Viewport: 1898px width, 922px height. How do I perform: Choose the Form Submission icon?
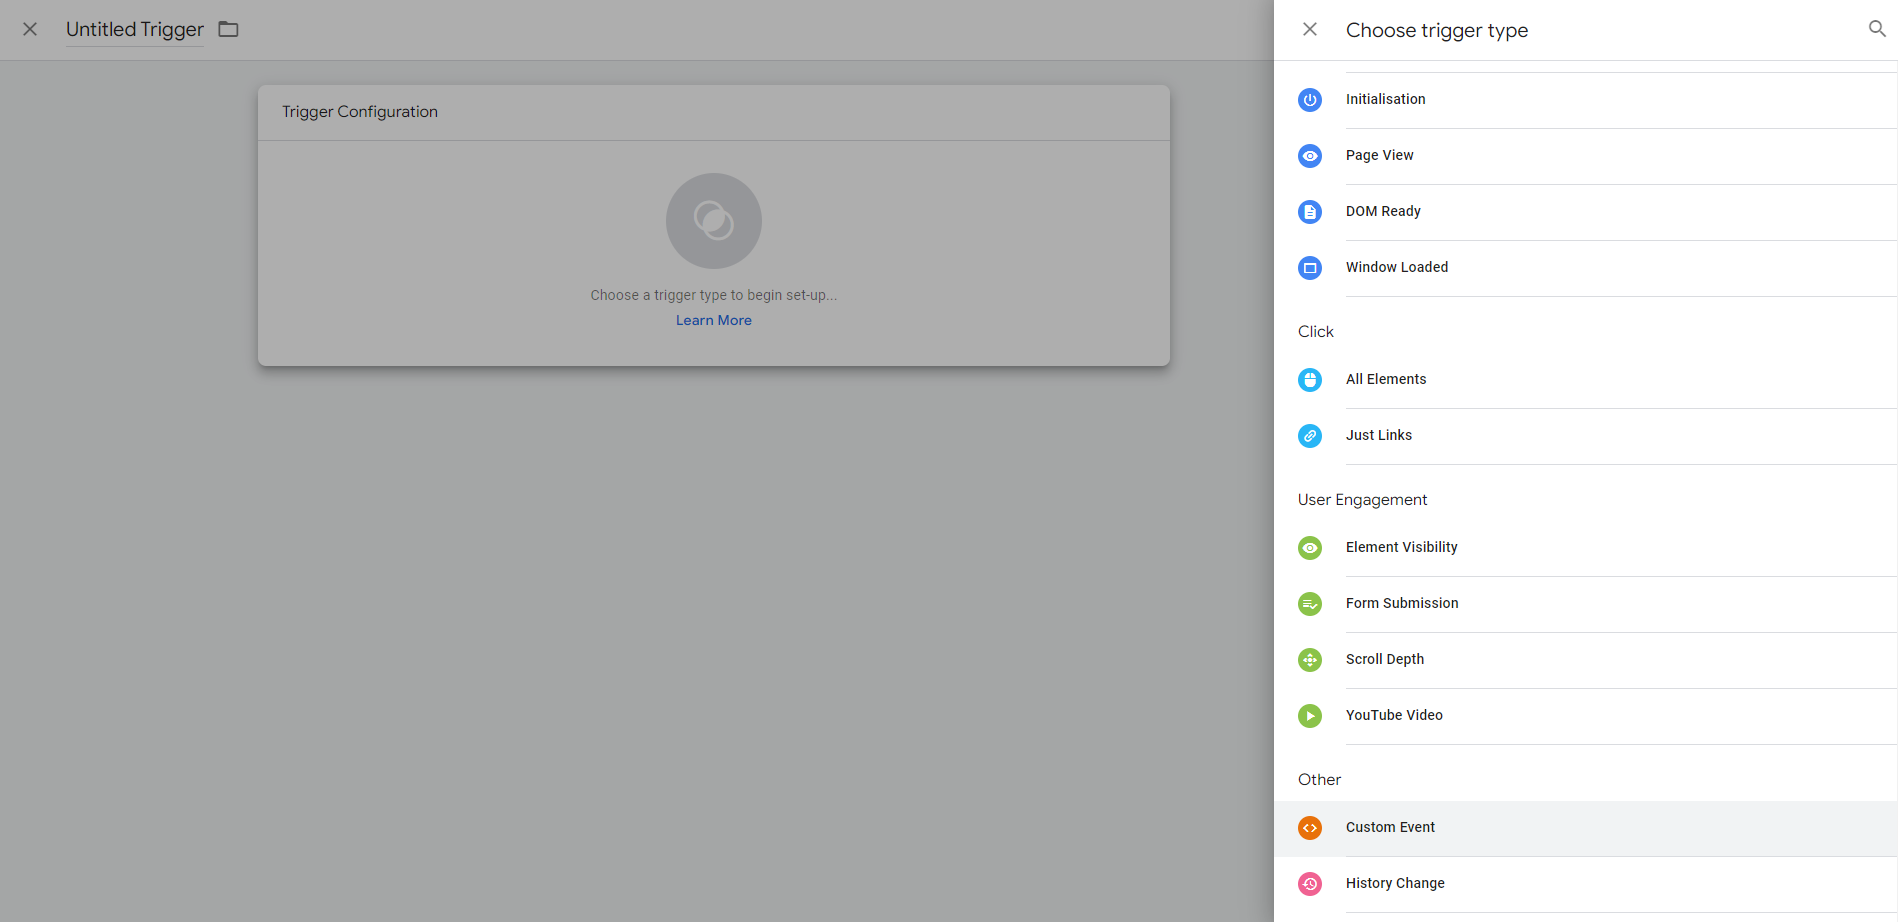(1310, 604)
